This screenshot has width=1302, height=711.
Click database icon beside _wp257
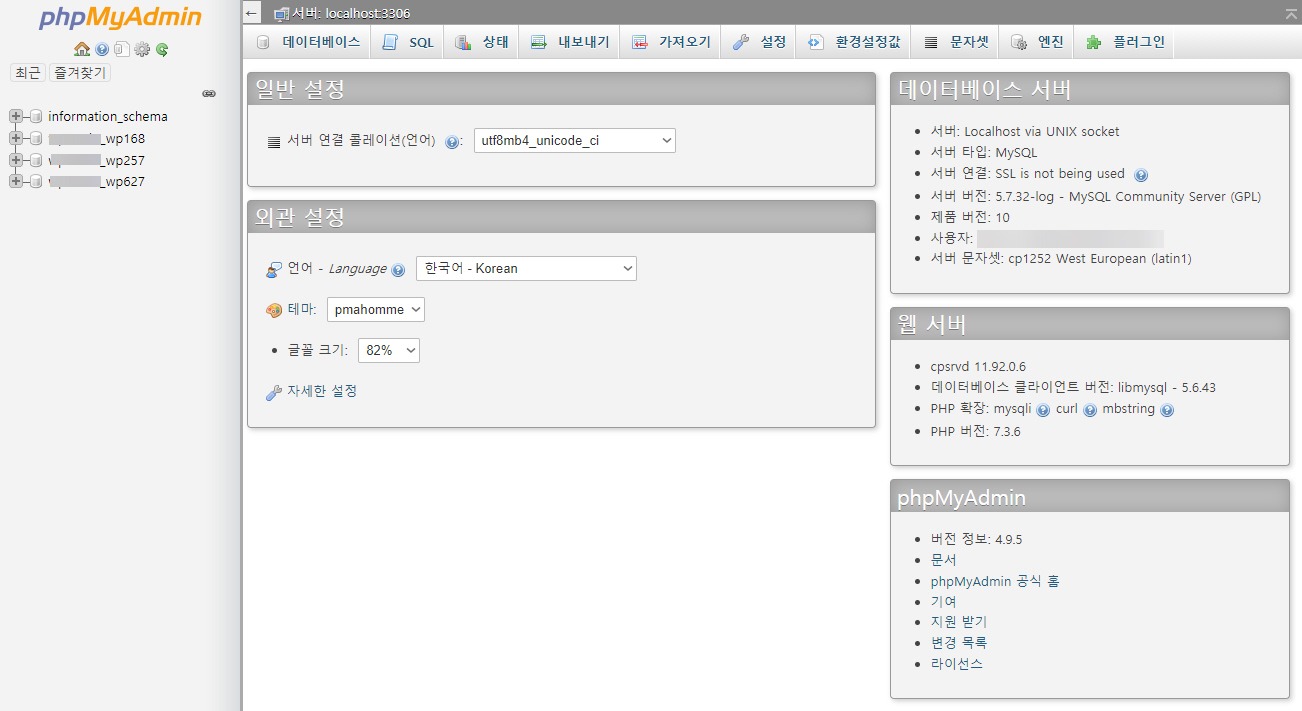(36, 160)
